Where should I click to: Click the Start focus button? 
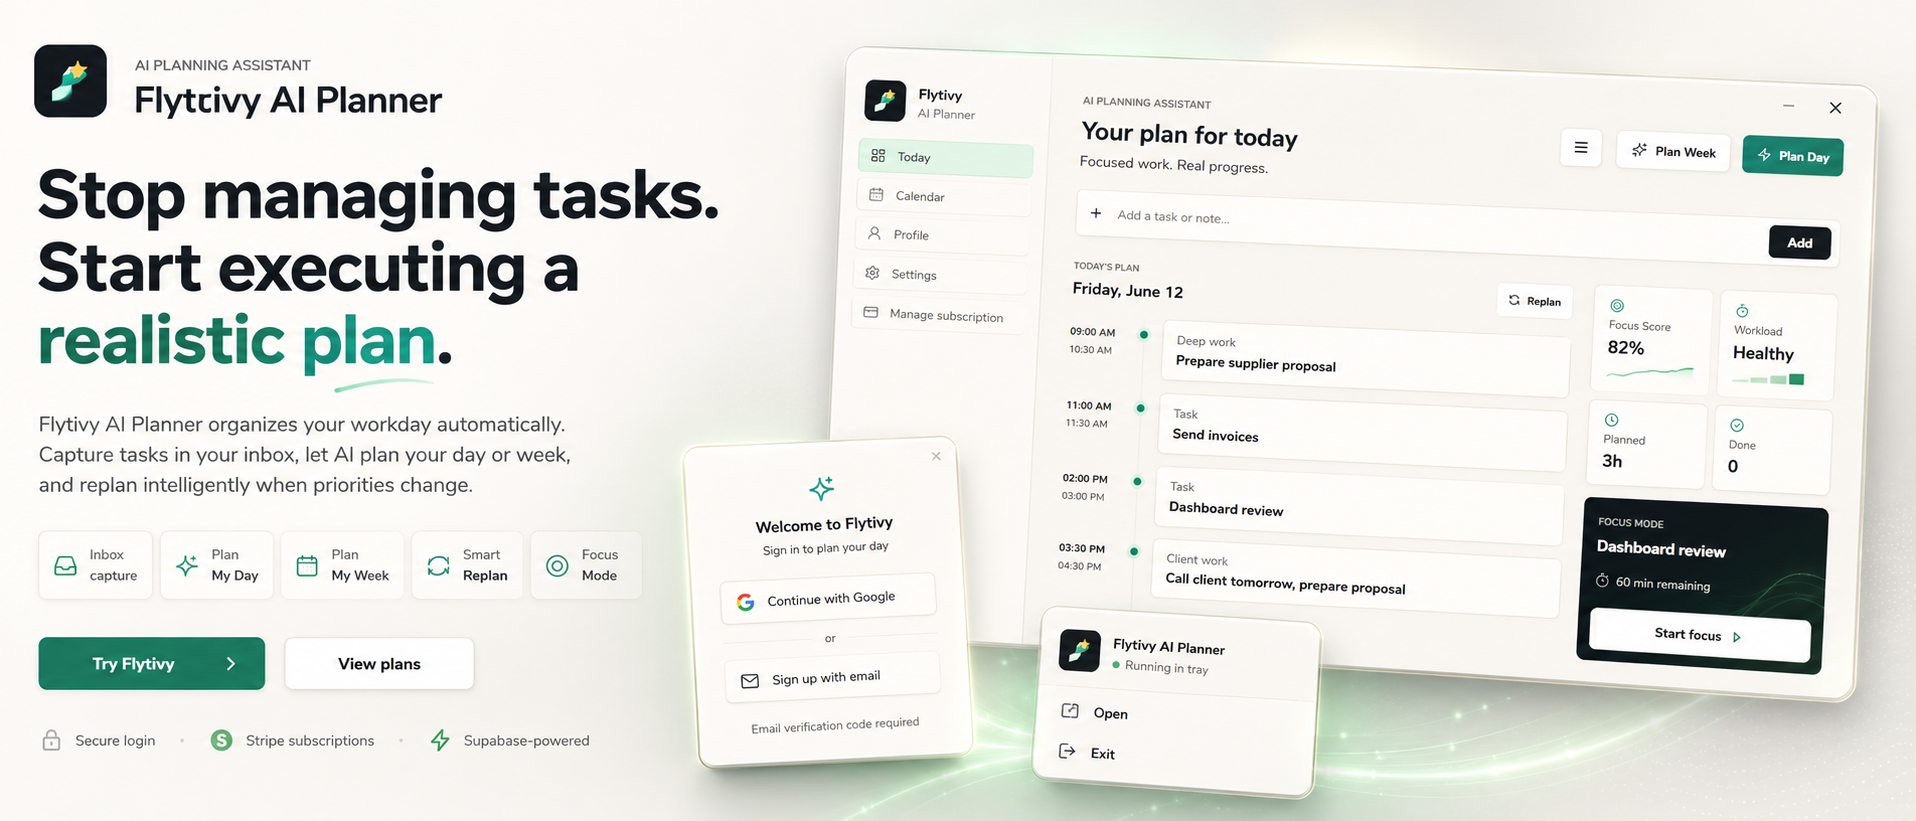pyautogui.click(x=1699, y=636)
